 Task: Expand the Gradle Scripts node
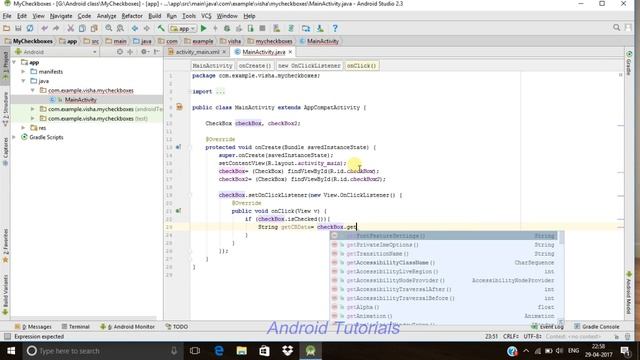(x=14, y=137)
